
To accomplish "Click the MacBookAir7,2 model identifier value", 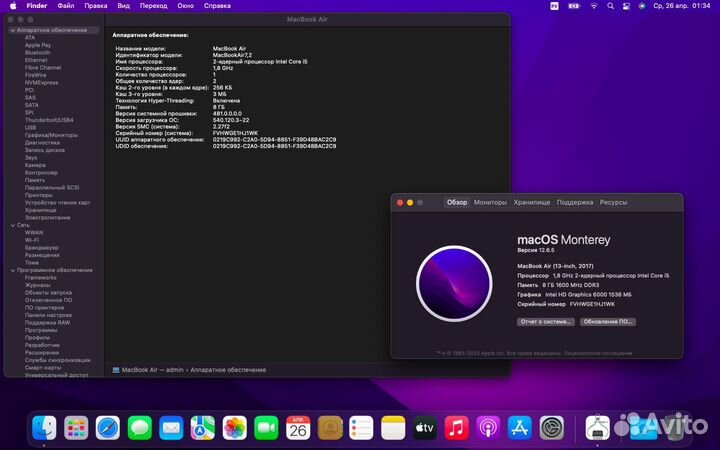I will (x=232, y=55).
